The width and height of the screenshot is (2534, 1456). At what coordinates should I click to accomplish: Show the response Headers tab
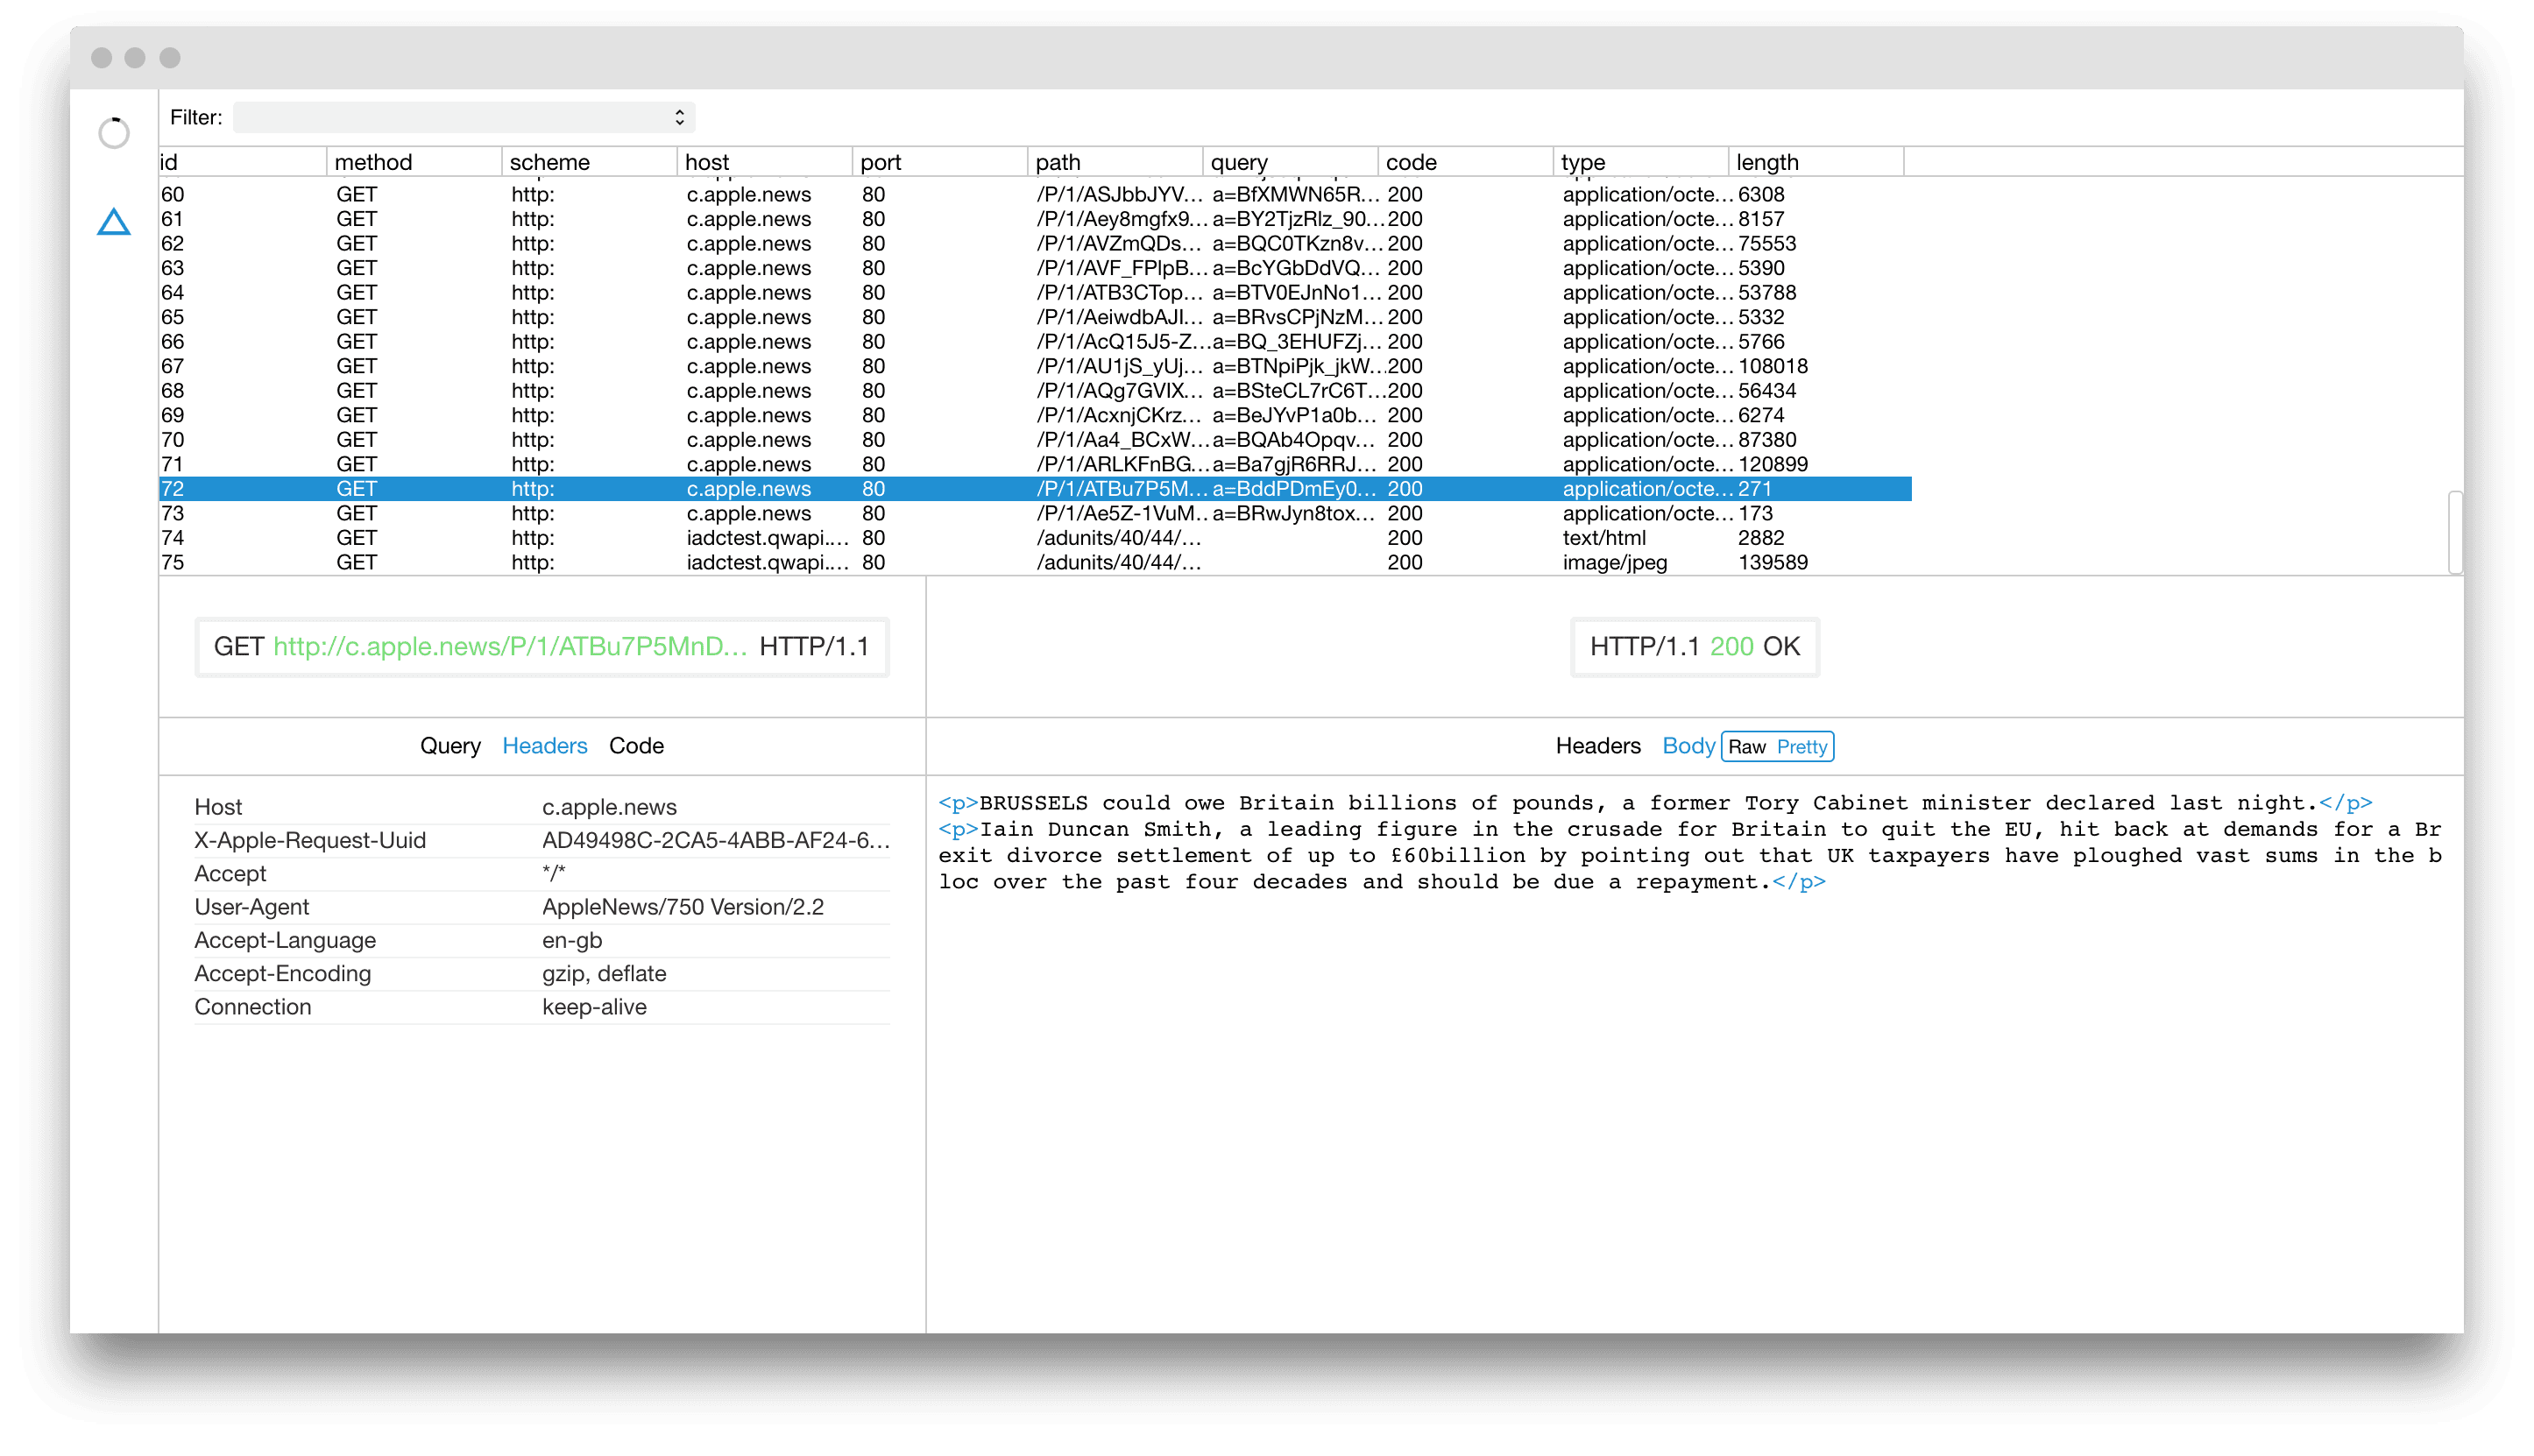(1597, 745)
